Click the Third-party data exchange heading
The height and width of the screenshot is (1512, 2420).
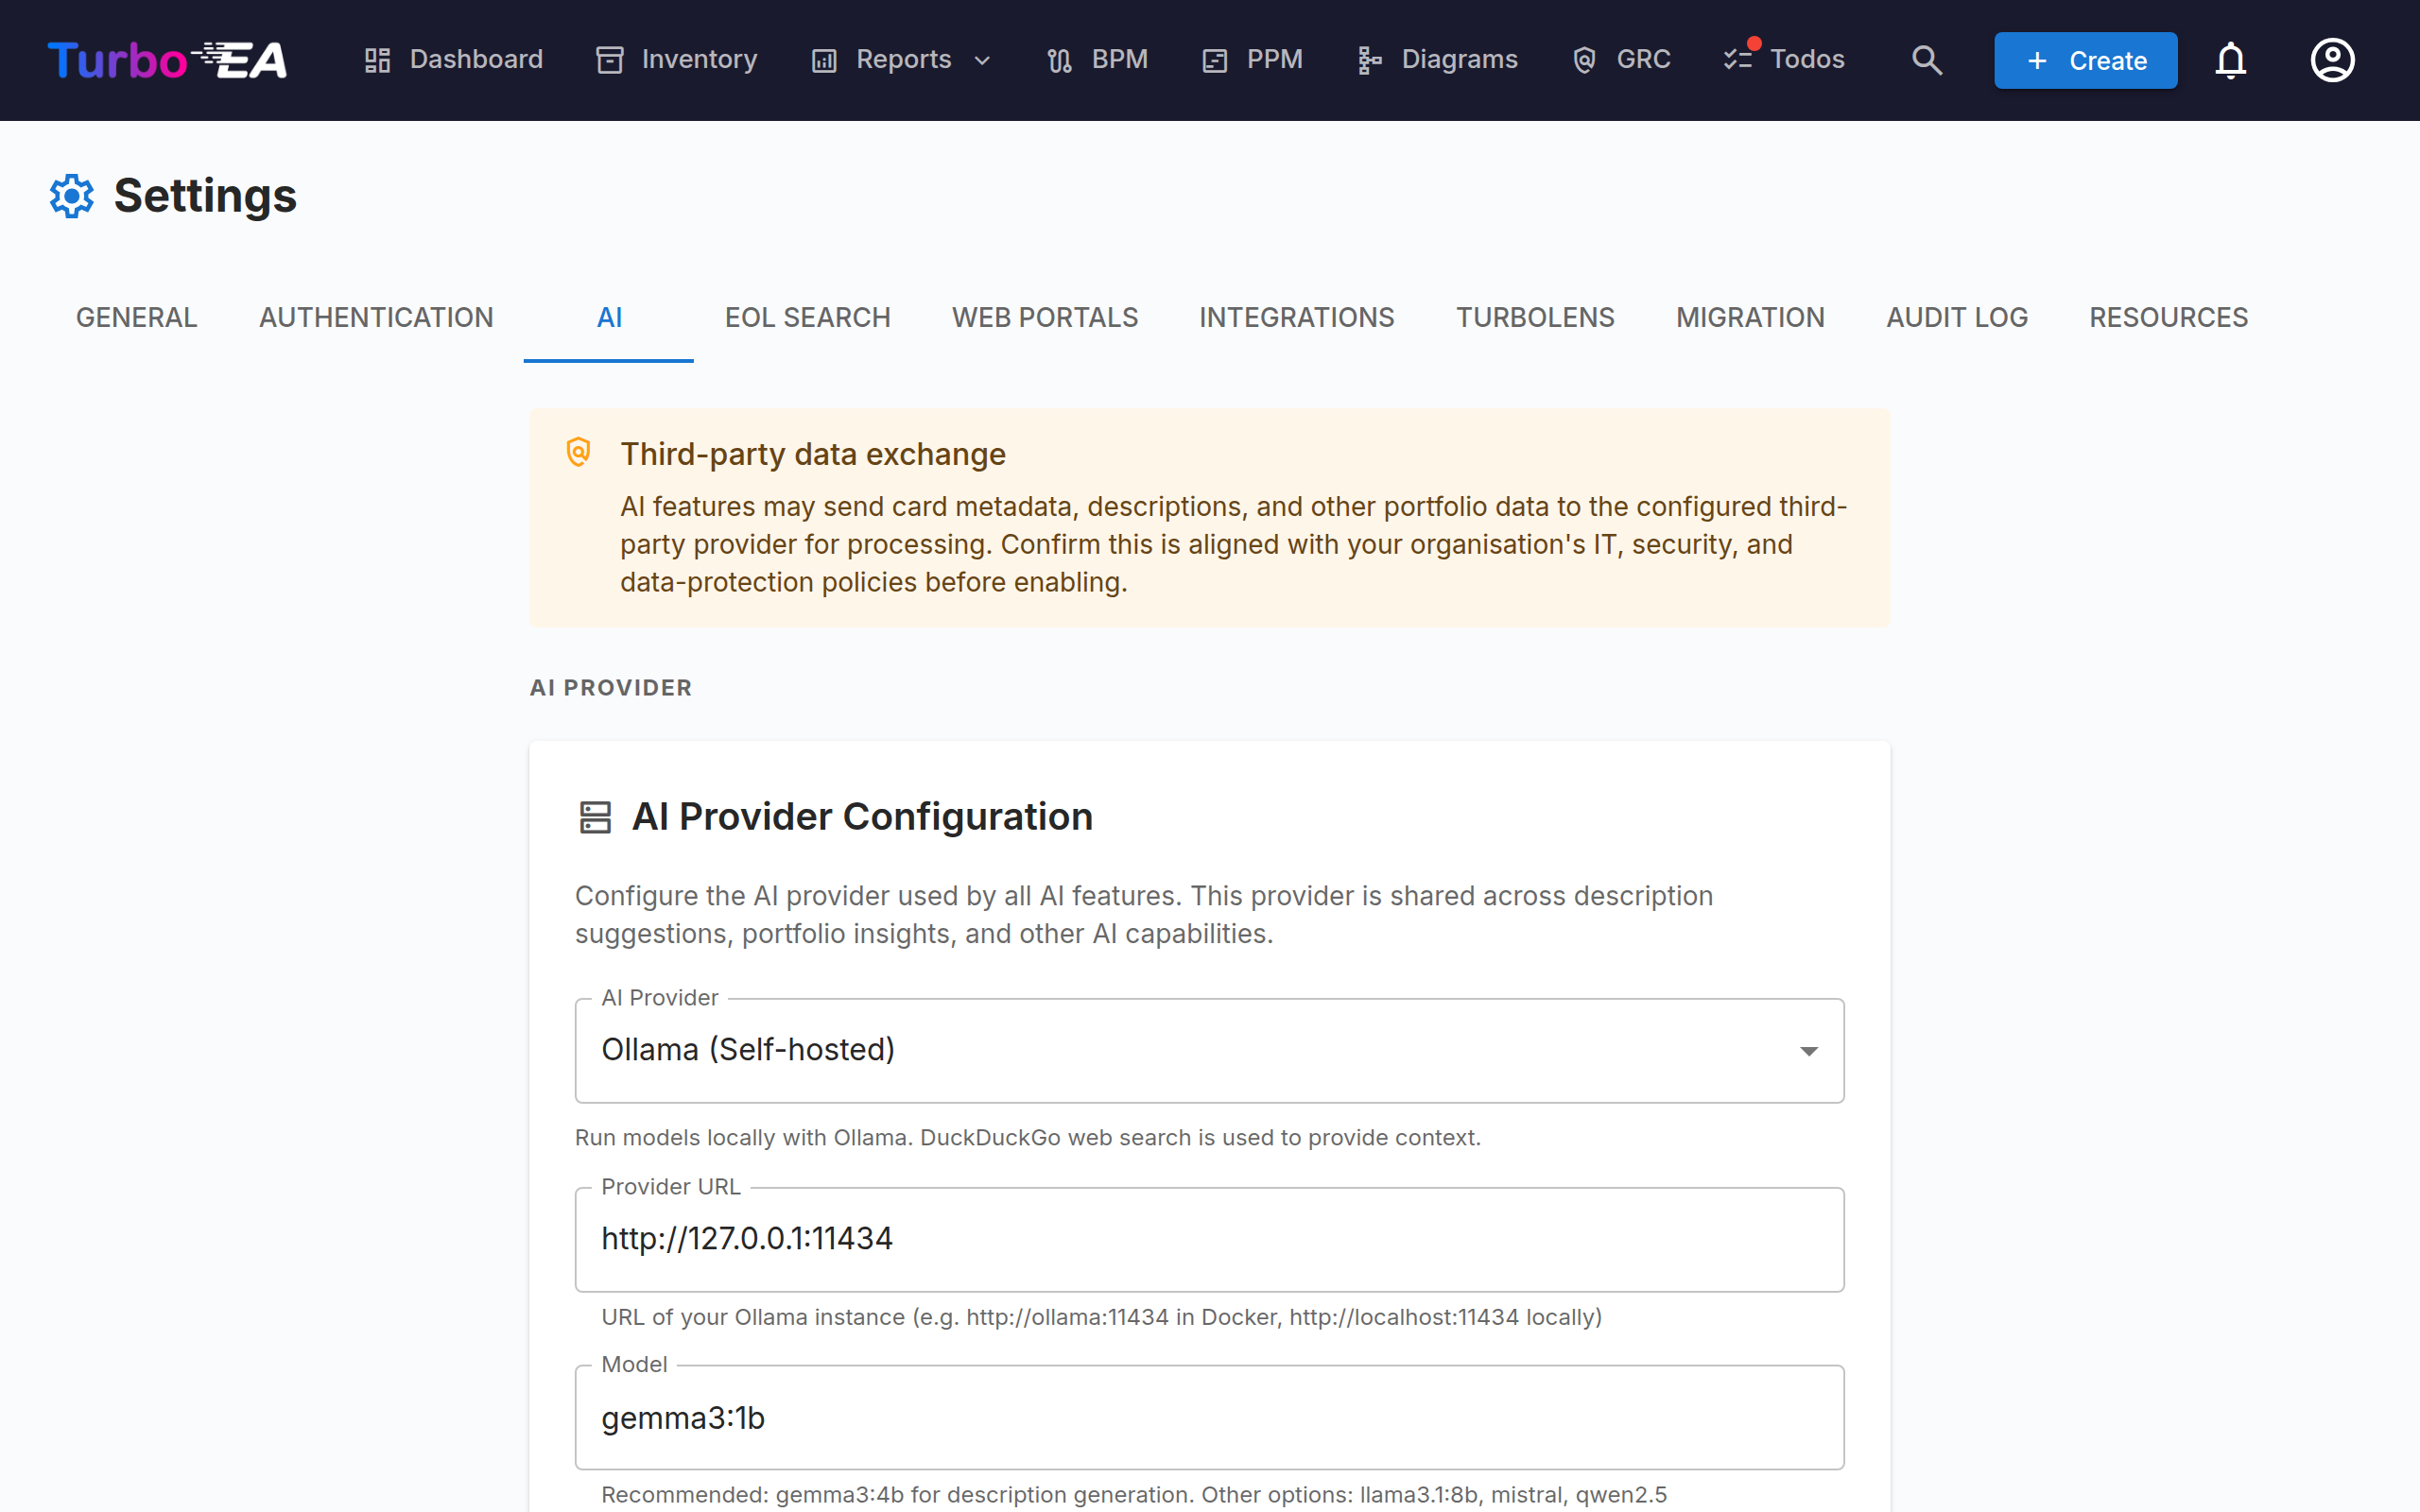[x=813, y=454]
